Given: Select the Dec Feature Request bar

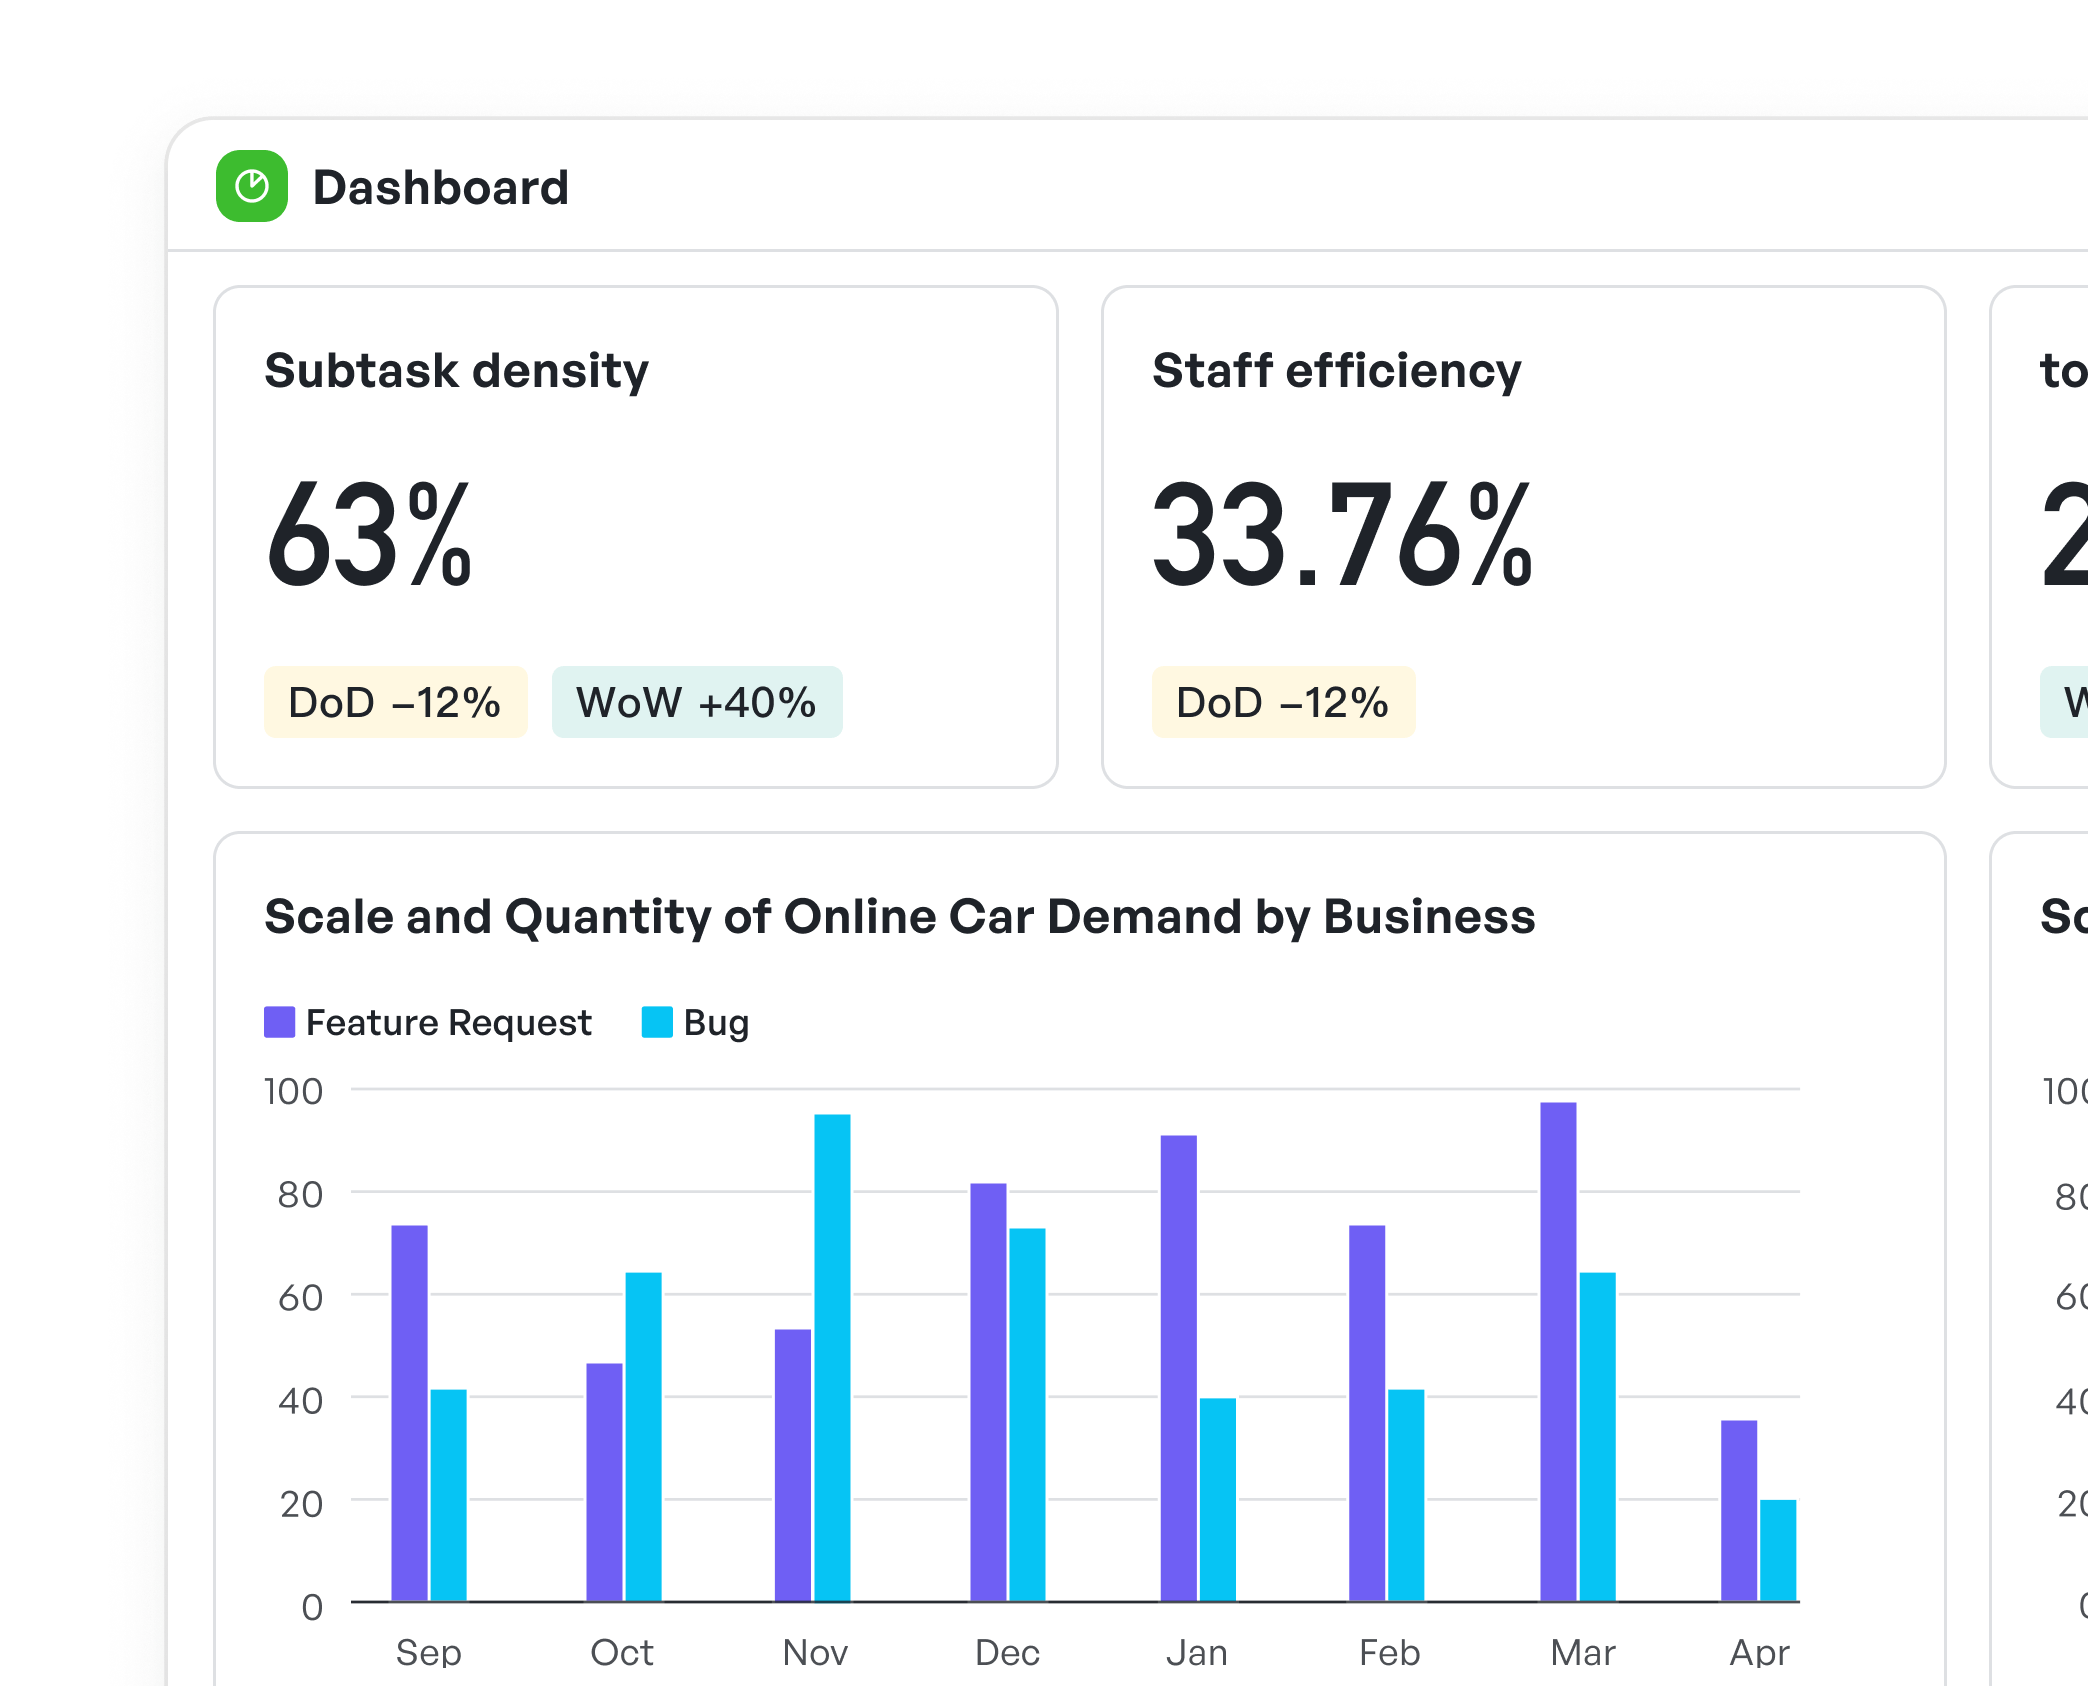Looking at the screenshot, I should coord(988,1392).
